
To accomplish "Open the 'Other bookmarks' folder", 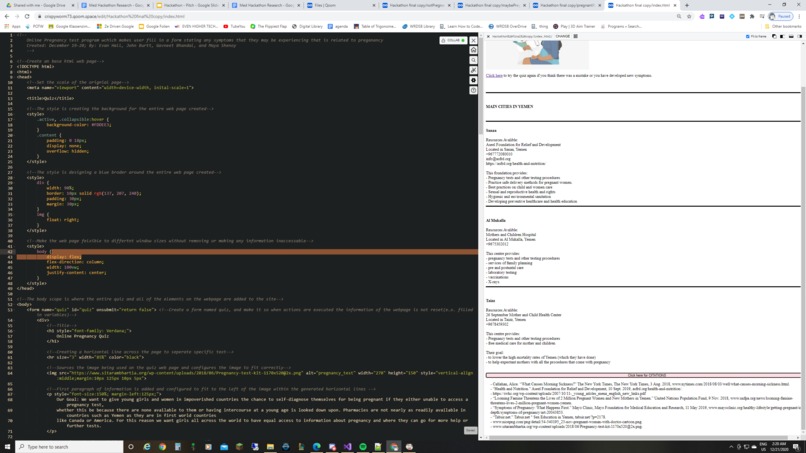I will coord(783,26).
